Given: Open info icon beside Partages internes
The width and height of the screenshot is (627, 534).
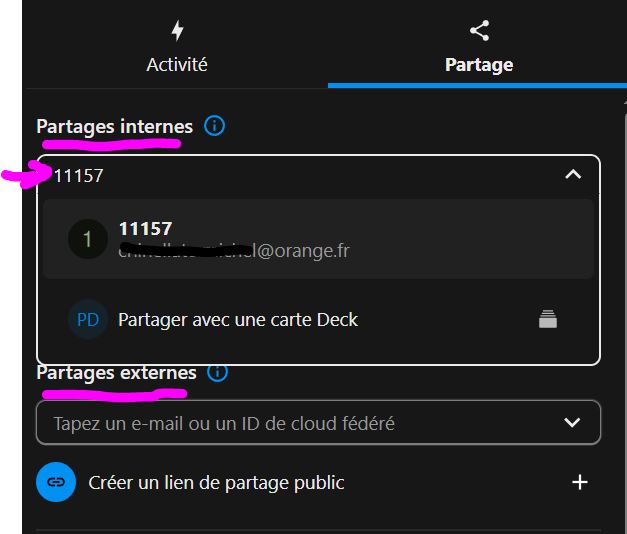Looking at the screenshot, I should pos(214,126).
